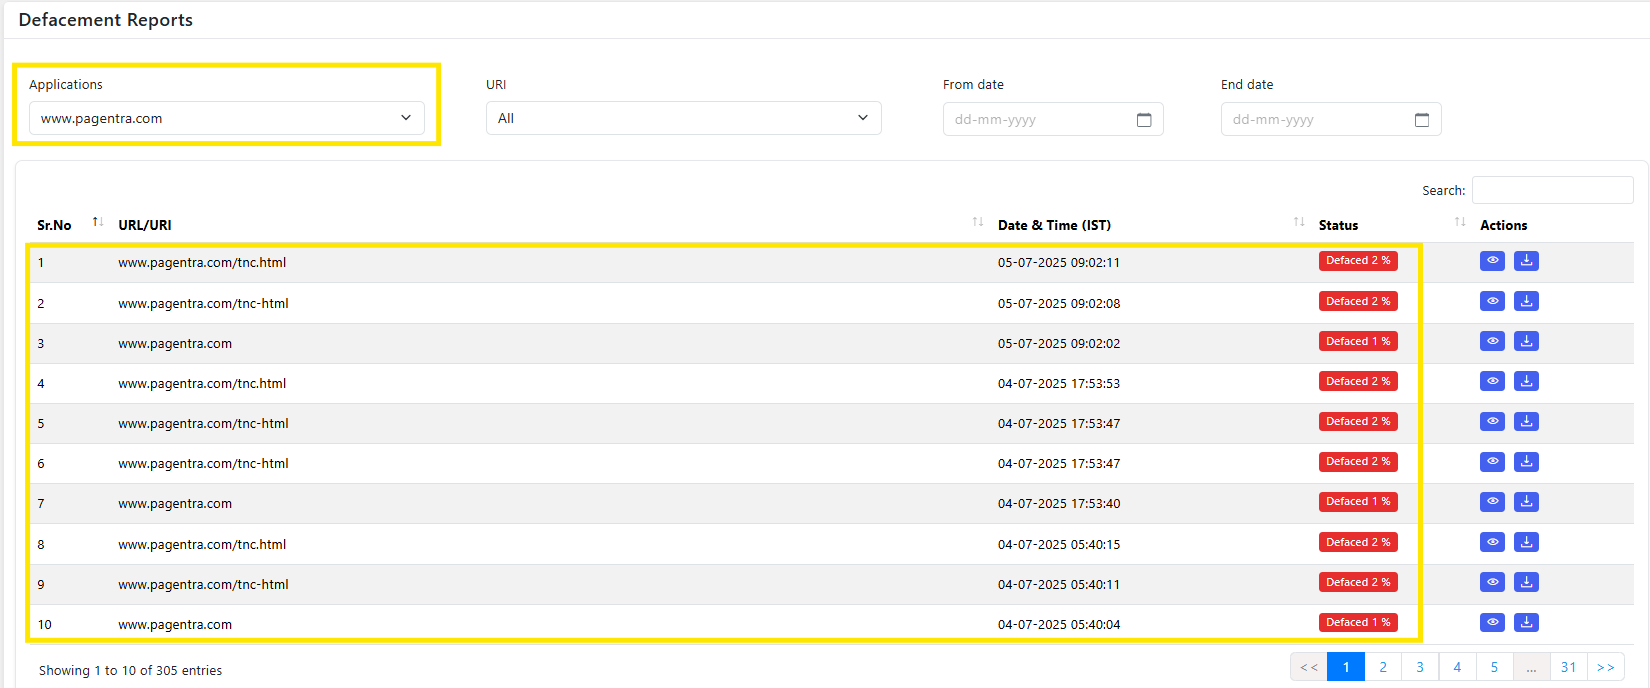Open the End date calendar picker icon
Screen dimensions: 1650x688
point(1422,120)
